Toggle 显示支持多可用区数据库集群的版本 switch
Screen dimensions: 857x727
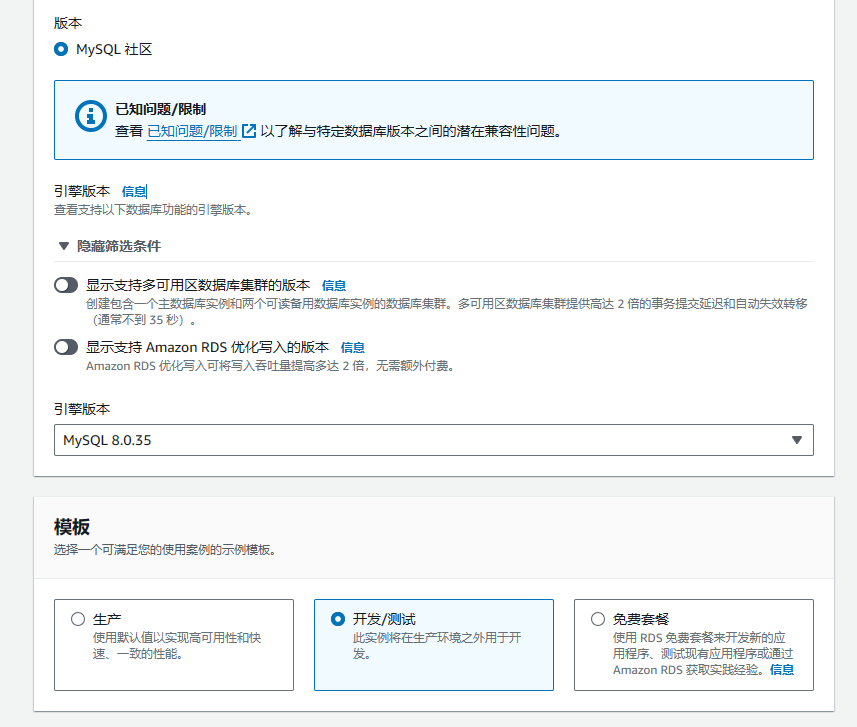[66, 285]
